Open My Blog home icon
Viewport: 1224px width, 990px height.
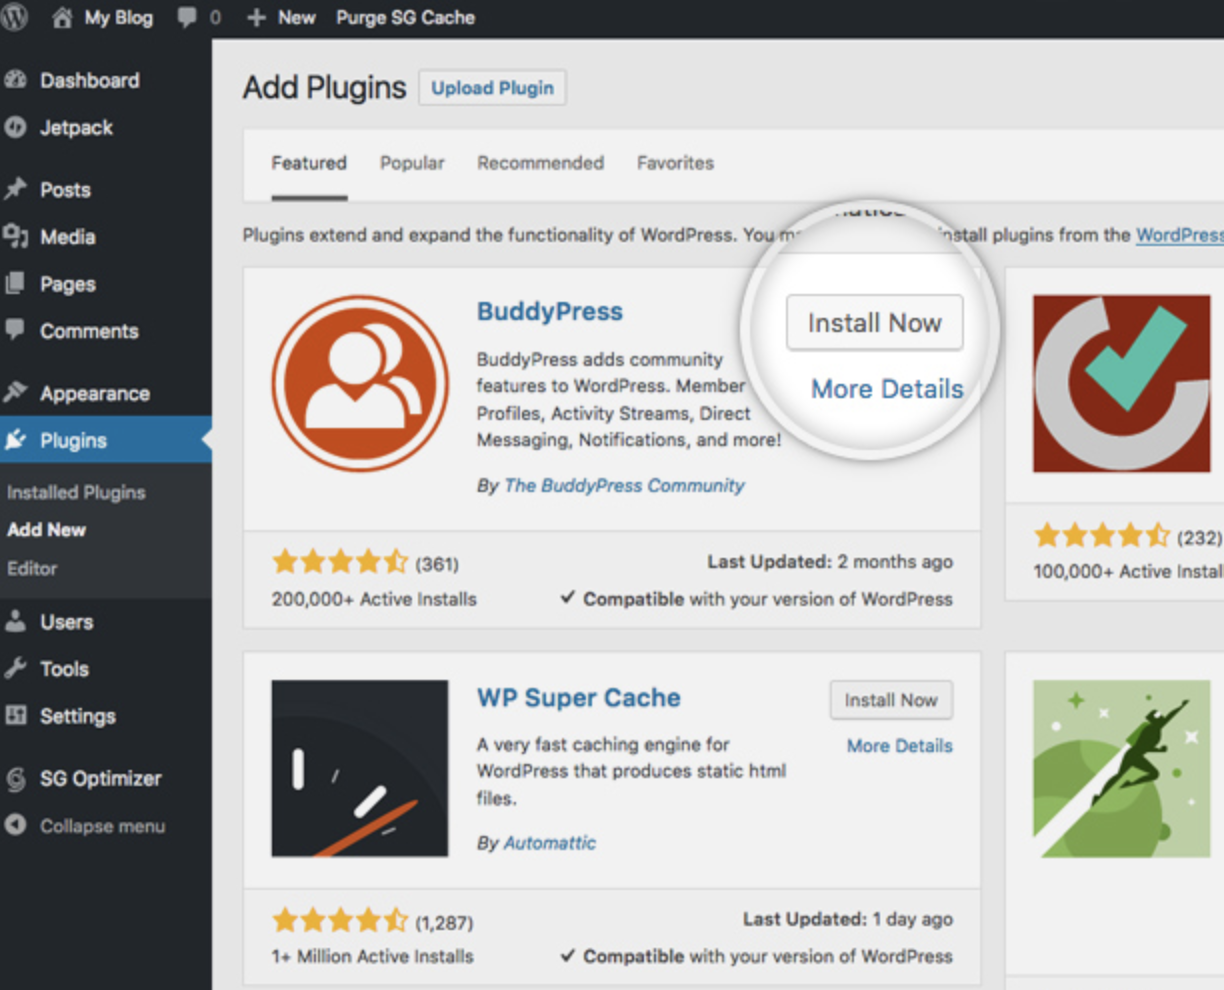(62, 18)
